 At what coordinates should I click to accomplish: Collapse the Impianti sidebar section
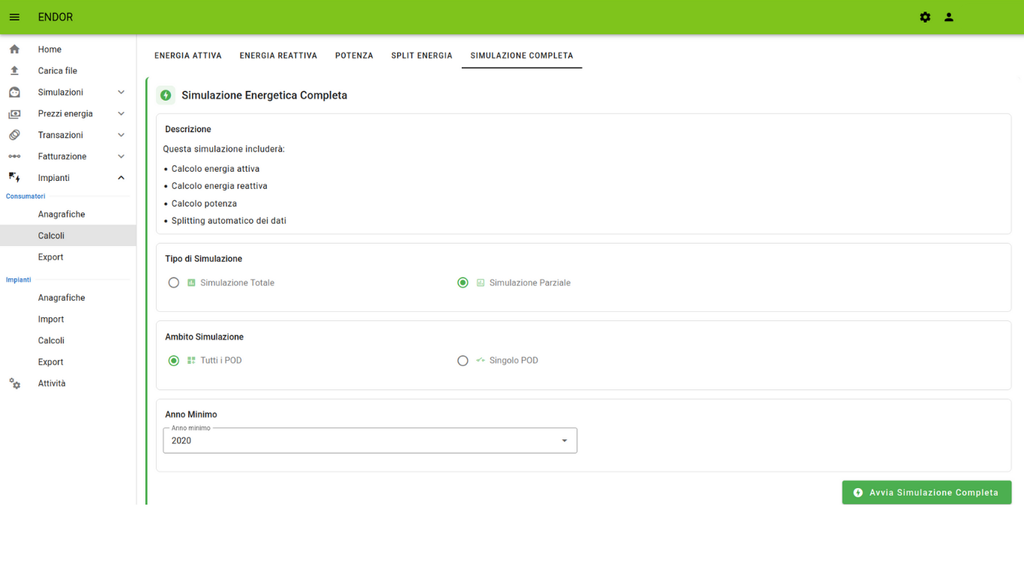pos(121,178)
